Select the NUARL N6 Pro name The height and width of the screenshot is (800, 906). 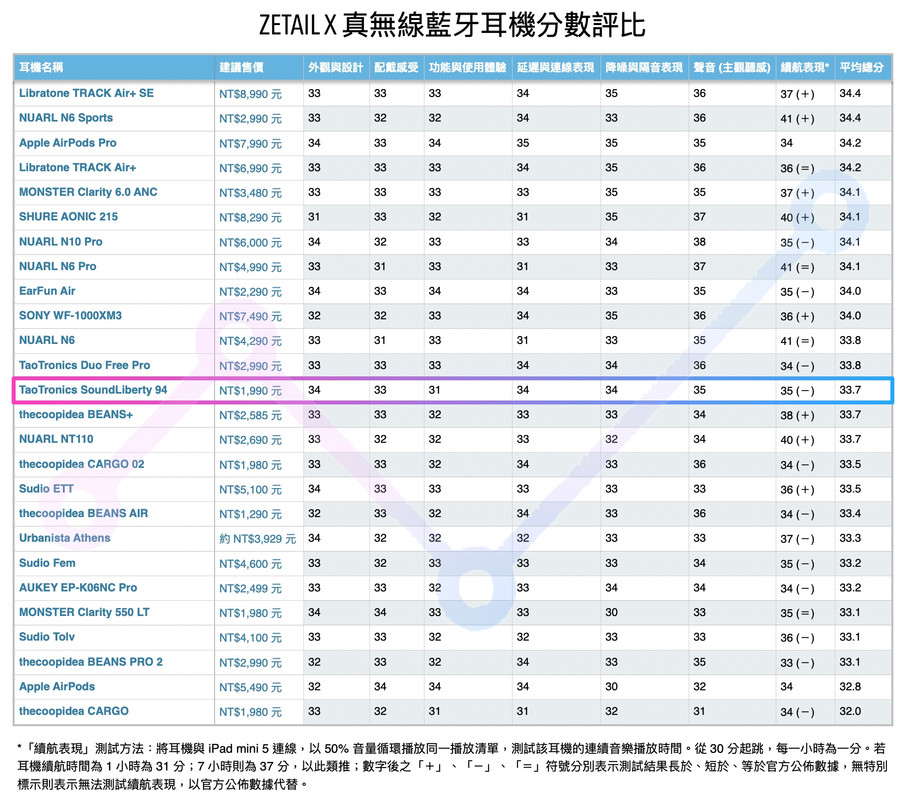coord(58,266)
